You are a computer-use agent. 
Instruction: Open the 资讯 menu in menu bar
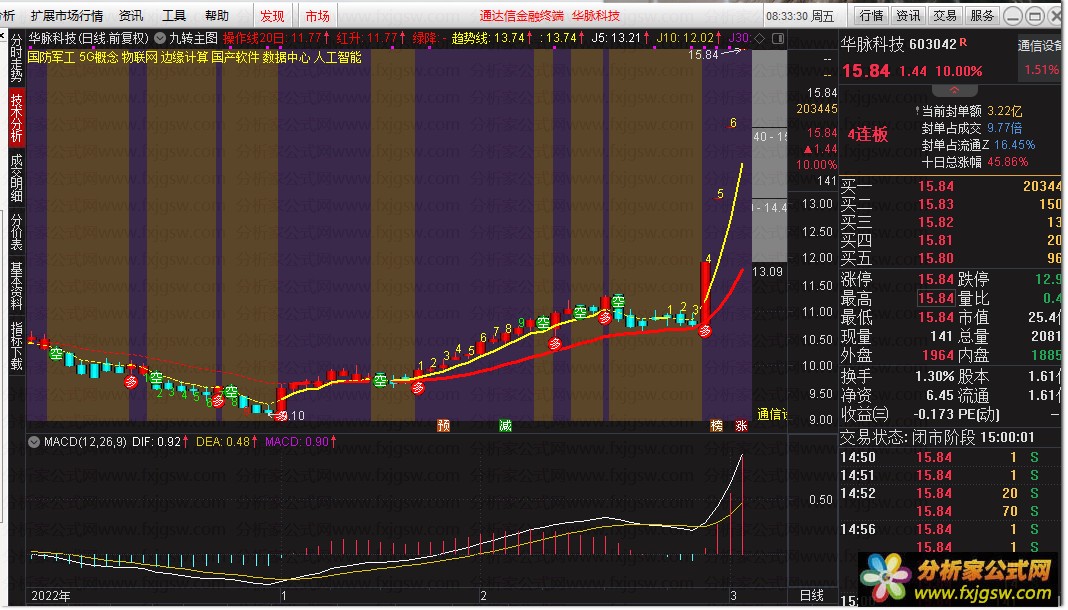131,15
